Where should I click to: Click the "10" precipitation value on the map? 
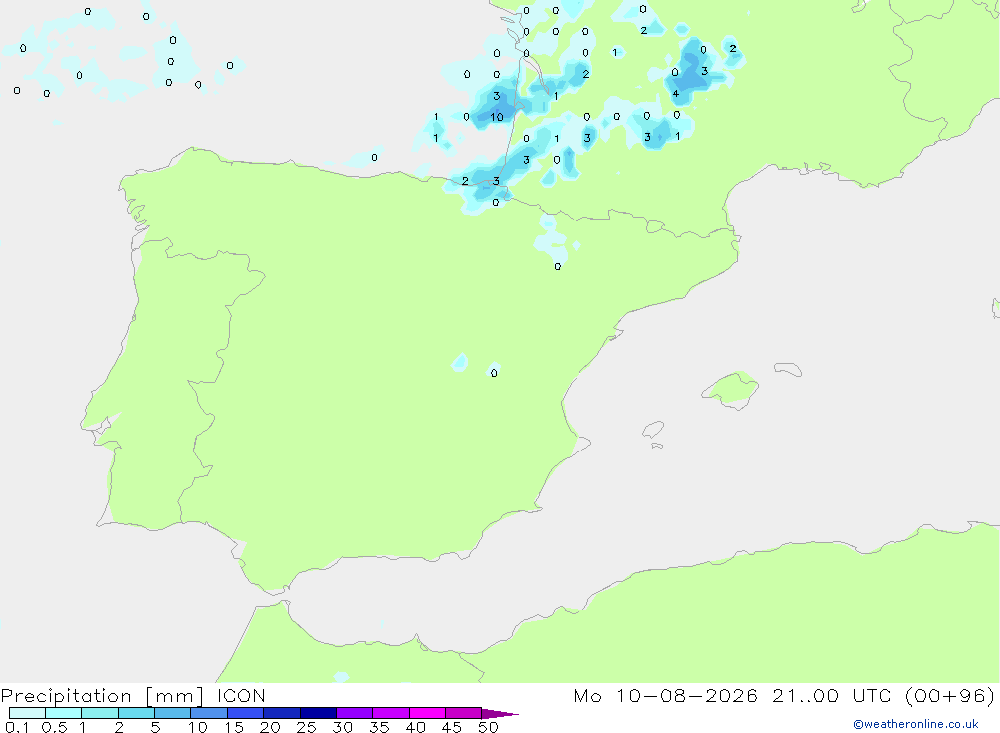(x=497, y=117)
